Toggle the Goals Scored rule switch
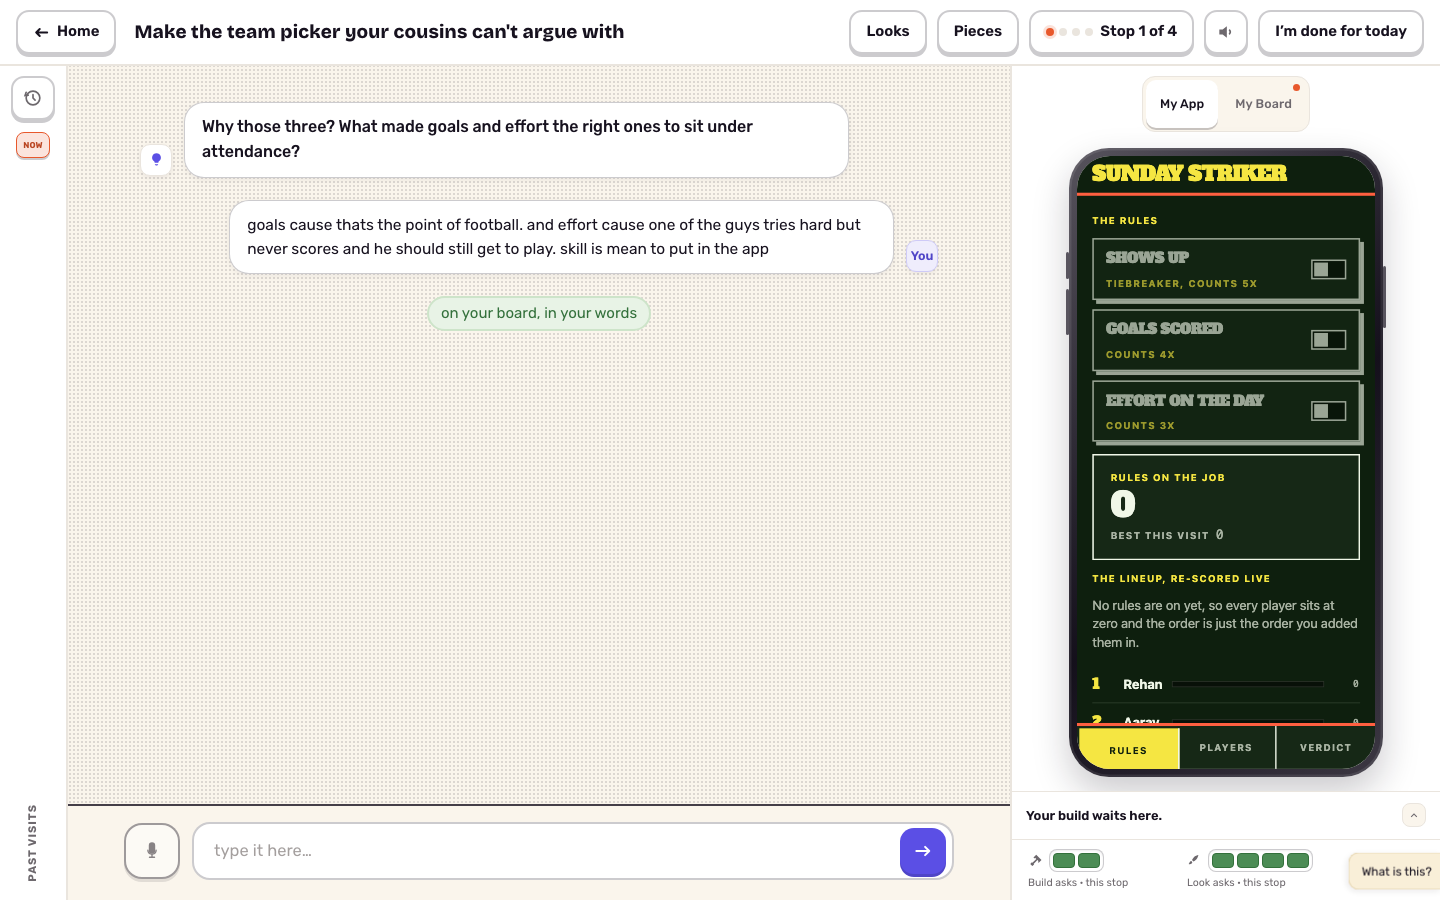1440x900 pixels. [x=1328, y=340]
